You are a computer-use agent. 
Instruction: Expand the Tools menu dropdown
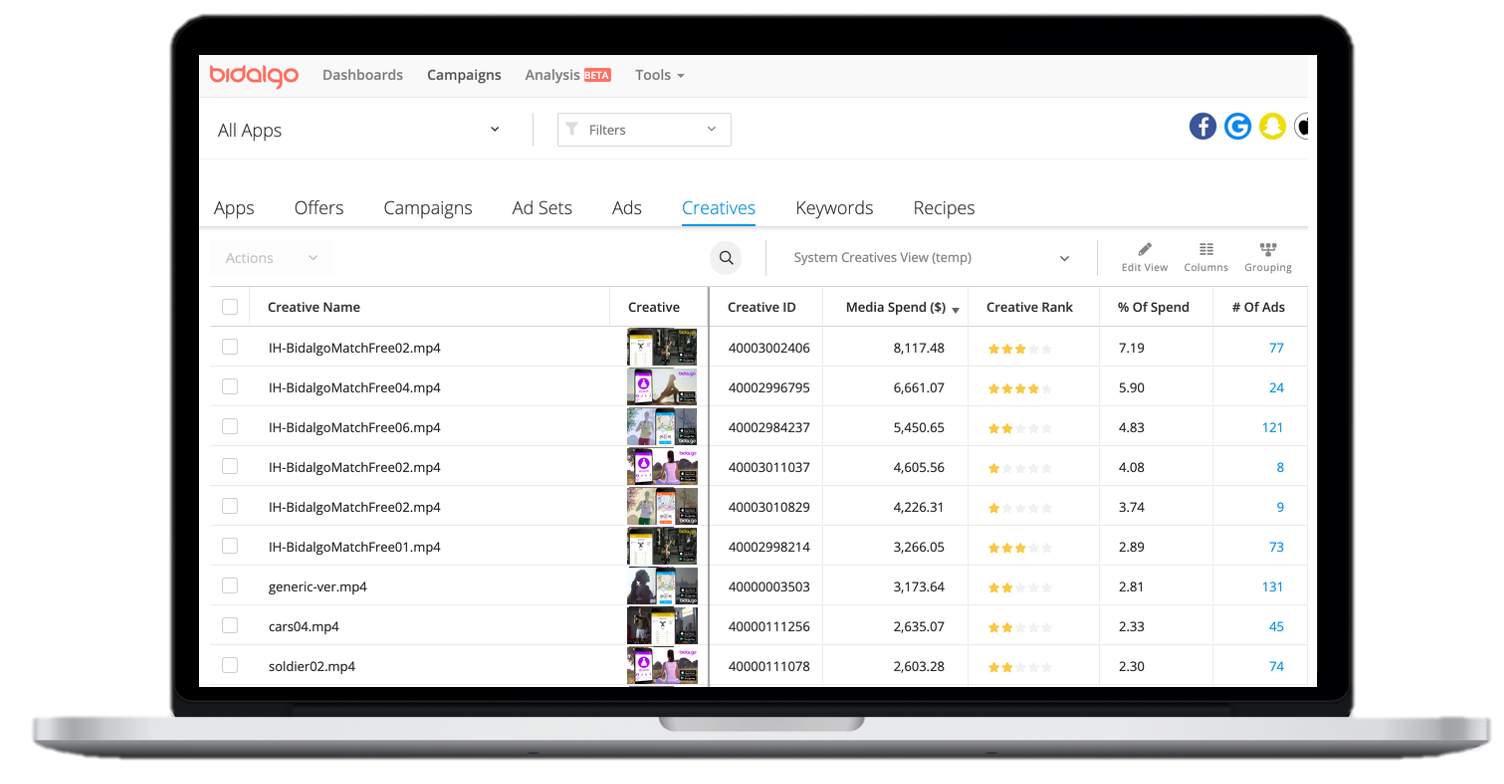point(660,75)
